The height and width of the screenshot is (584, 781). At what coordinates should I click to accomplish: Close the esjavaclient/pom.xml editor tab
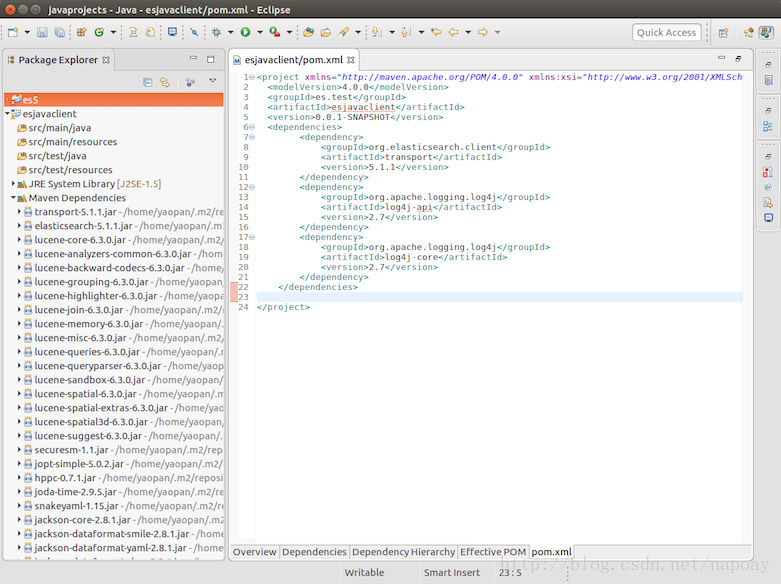tap(351, 60)
